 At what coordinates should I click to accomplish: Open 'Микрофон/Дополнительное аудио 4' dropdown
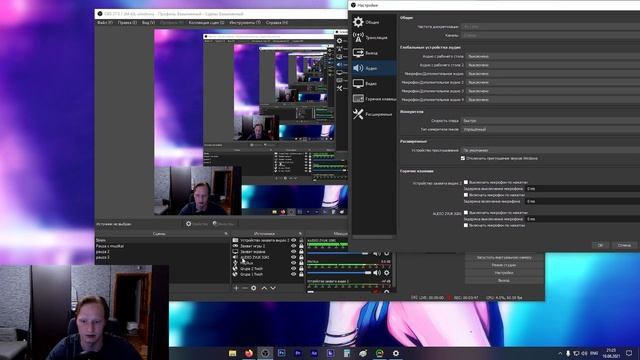[553, 99]
